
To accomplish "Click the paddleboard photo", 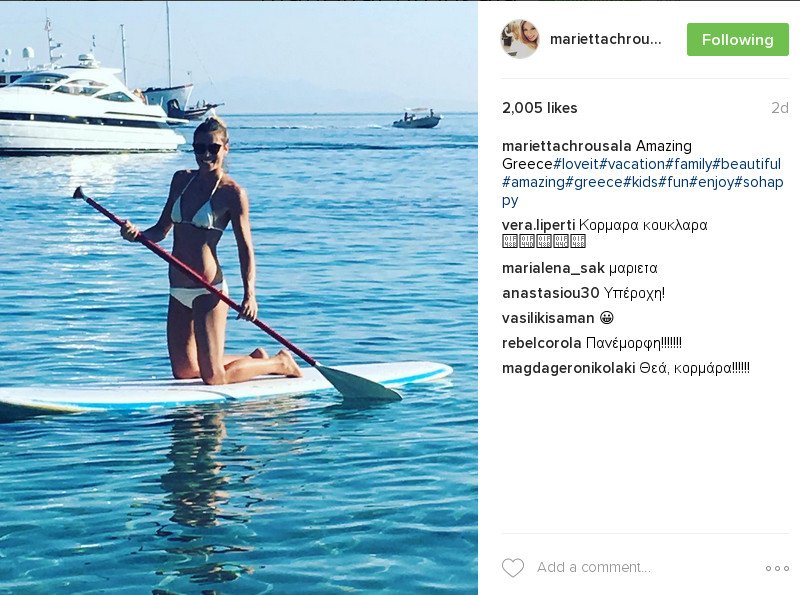I will click(x=238, y=298).
